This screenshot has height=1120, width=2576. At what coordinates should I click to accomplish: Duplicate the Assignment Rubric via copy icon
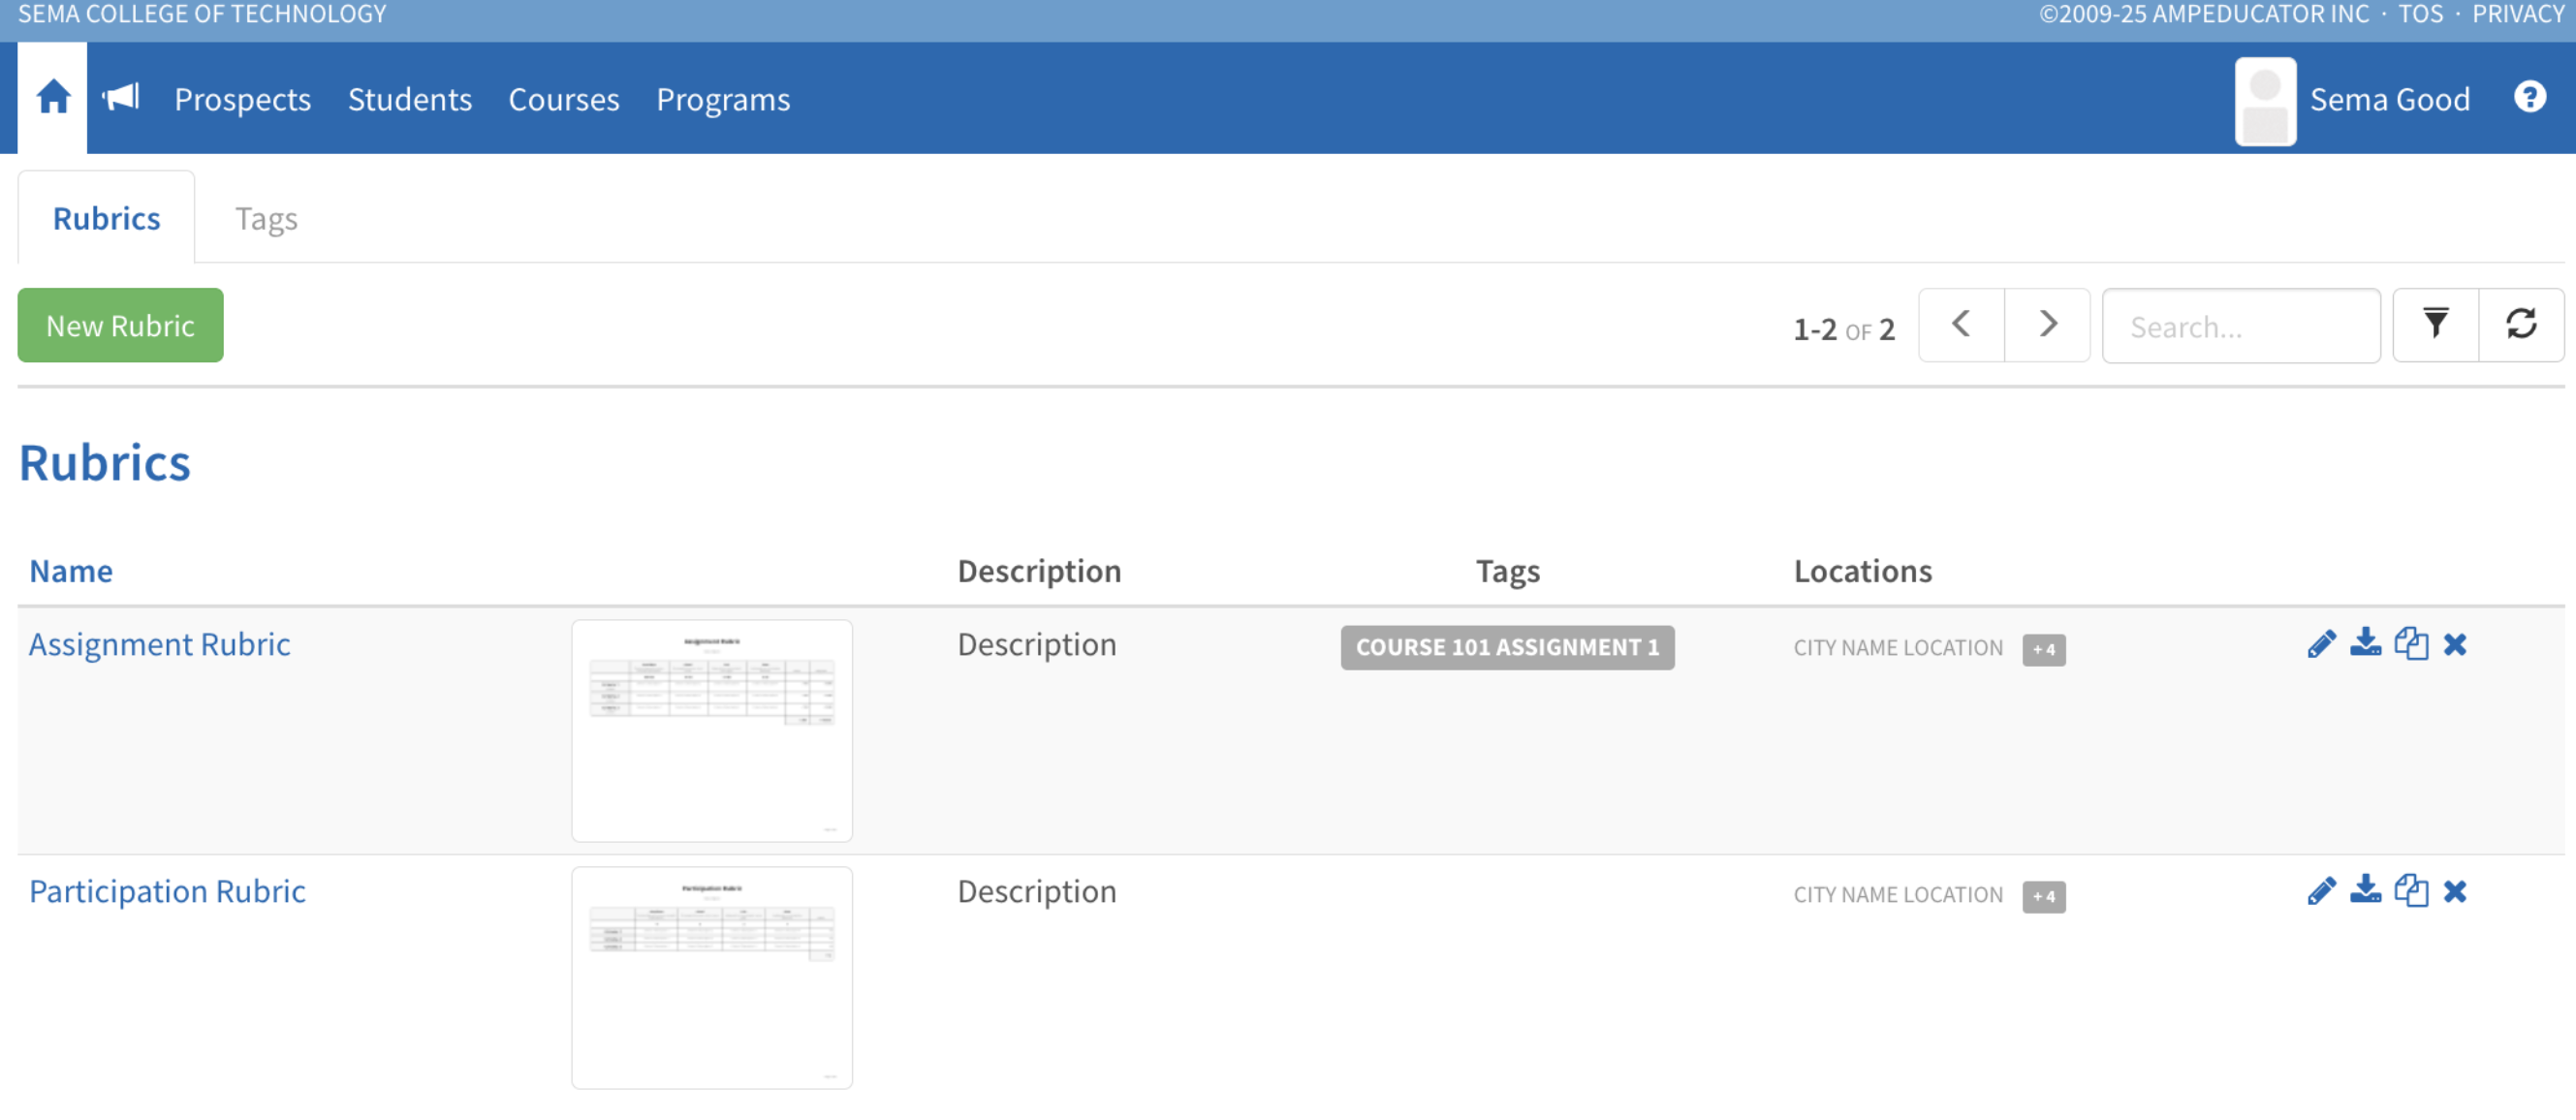click(2410, 644)
